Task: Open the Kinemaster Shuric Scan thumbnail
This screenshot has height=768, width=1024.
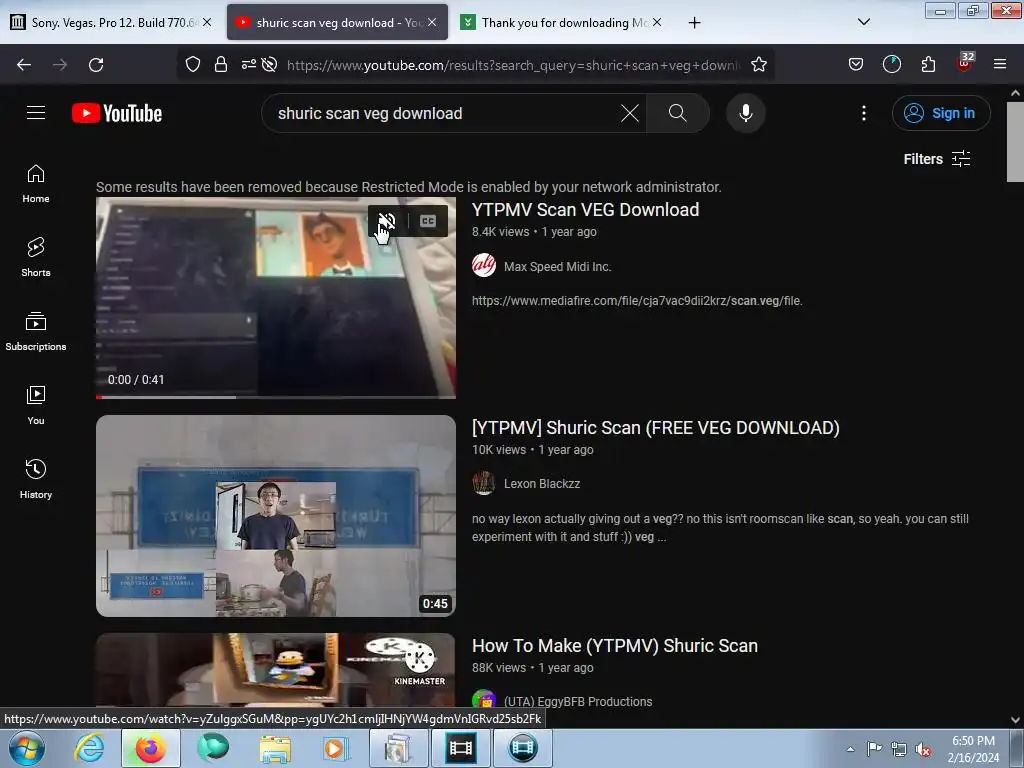Action: click(x=276, y=669)
